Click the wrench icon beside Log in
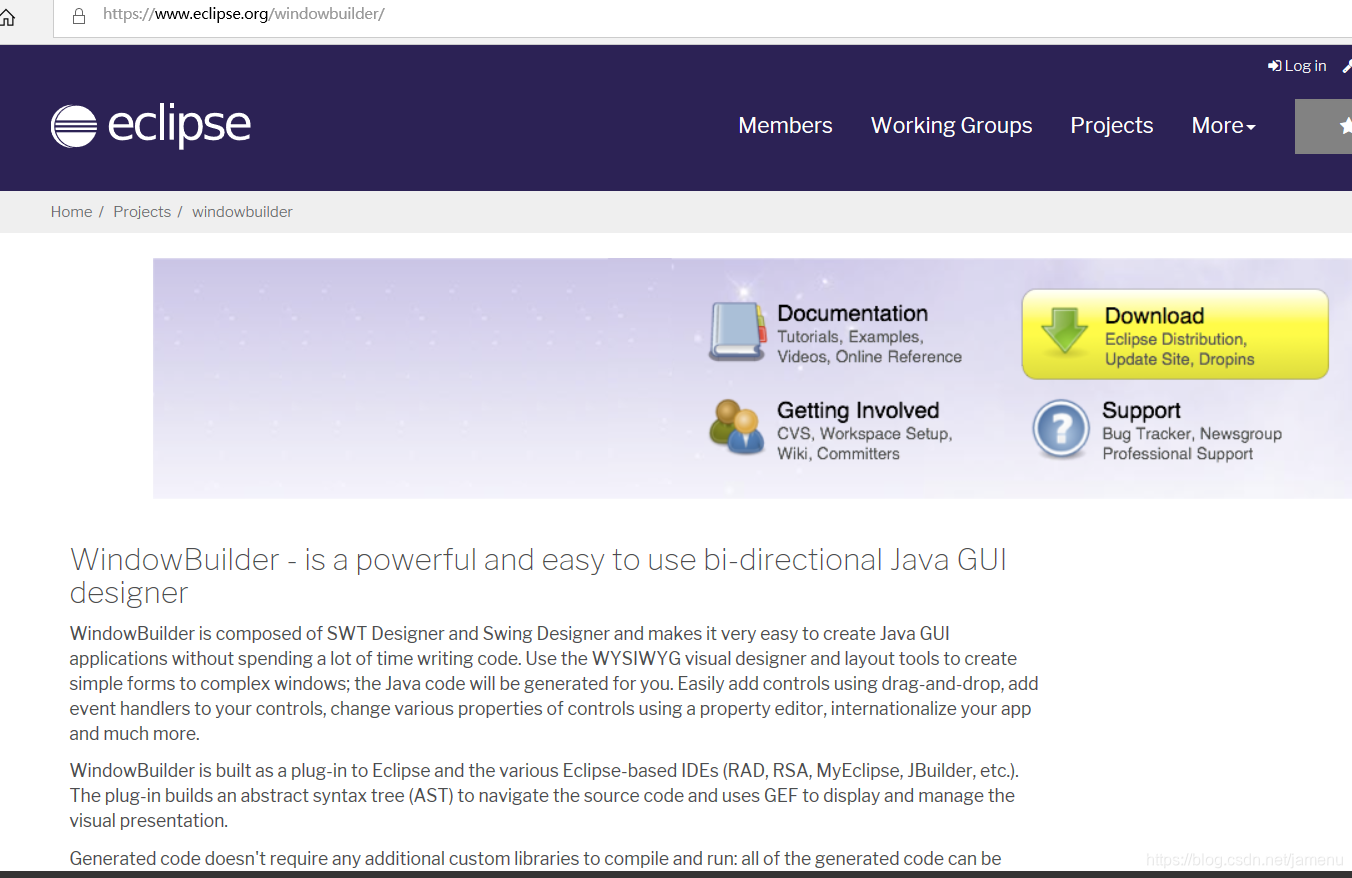Screen dimensions: 1352x878 (x=1347, y=66)
